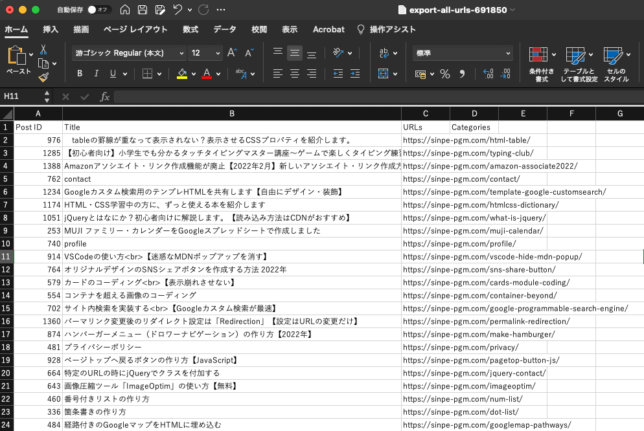Click the Paste (ペースト) clipboard icon
The width and height of the screenshot is (644, 431).
point(16,55)
